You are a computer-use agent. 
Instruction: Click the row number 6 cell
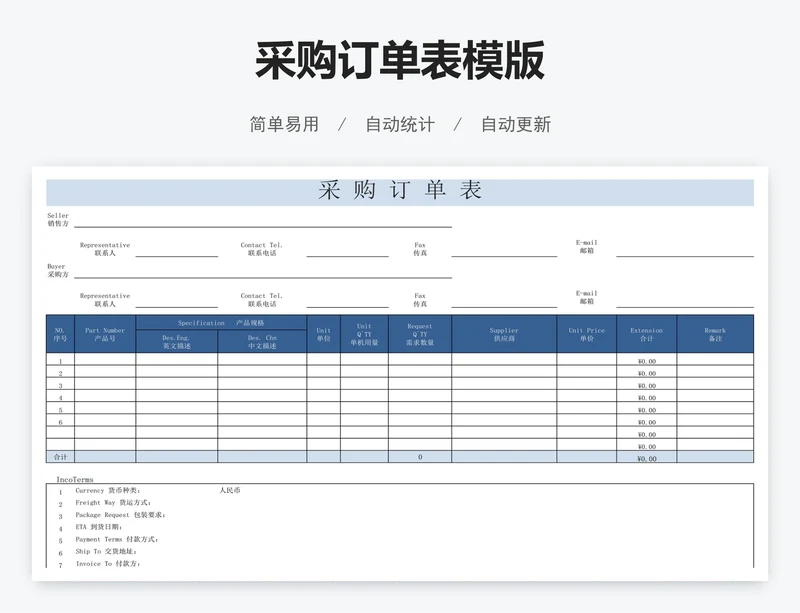[60, 421]
